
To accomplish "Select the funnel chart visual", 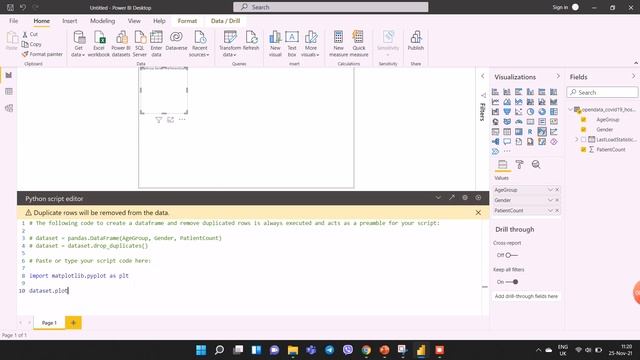I will 507,111.
